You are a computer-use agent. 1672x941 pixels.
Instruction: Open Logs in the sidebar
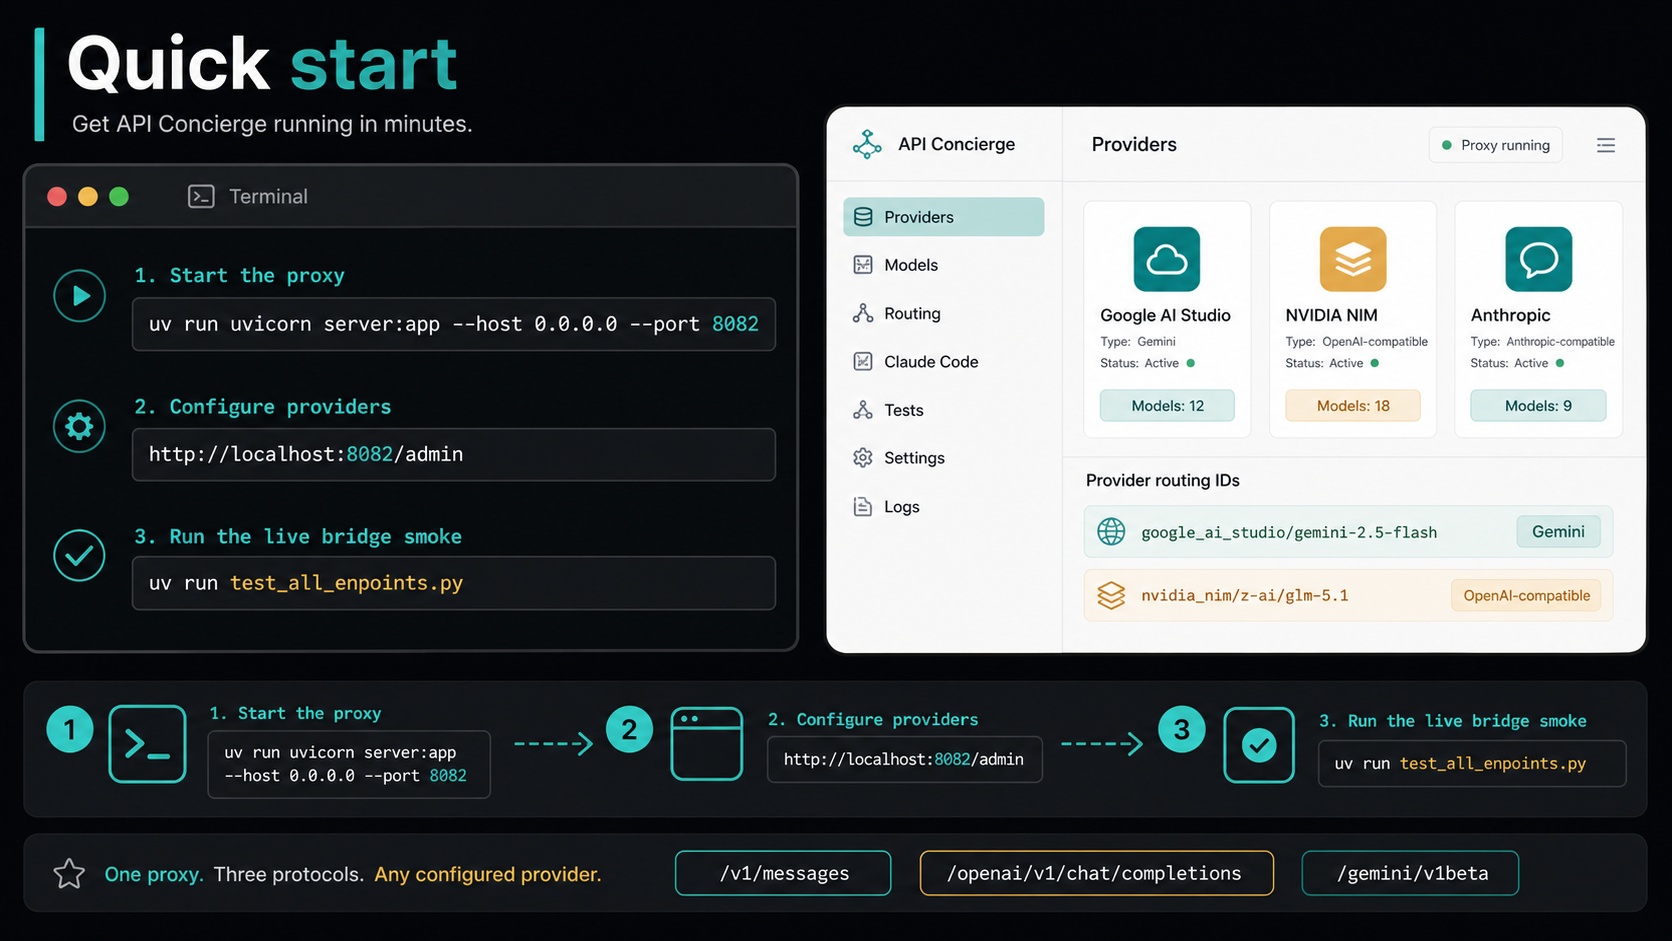click(944, 506)
